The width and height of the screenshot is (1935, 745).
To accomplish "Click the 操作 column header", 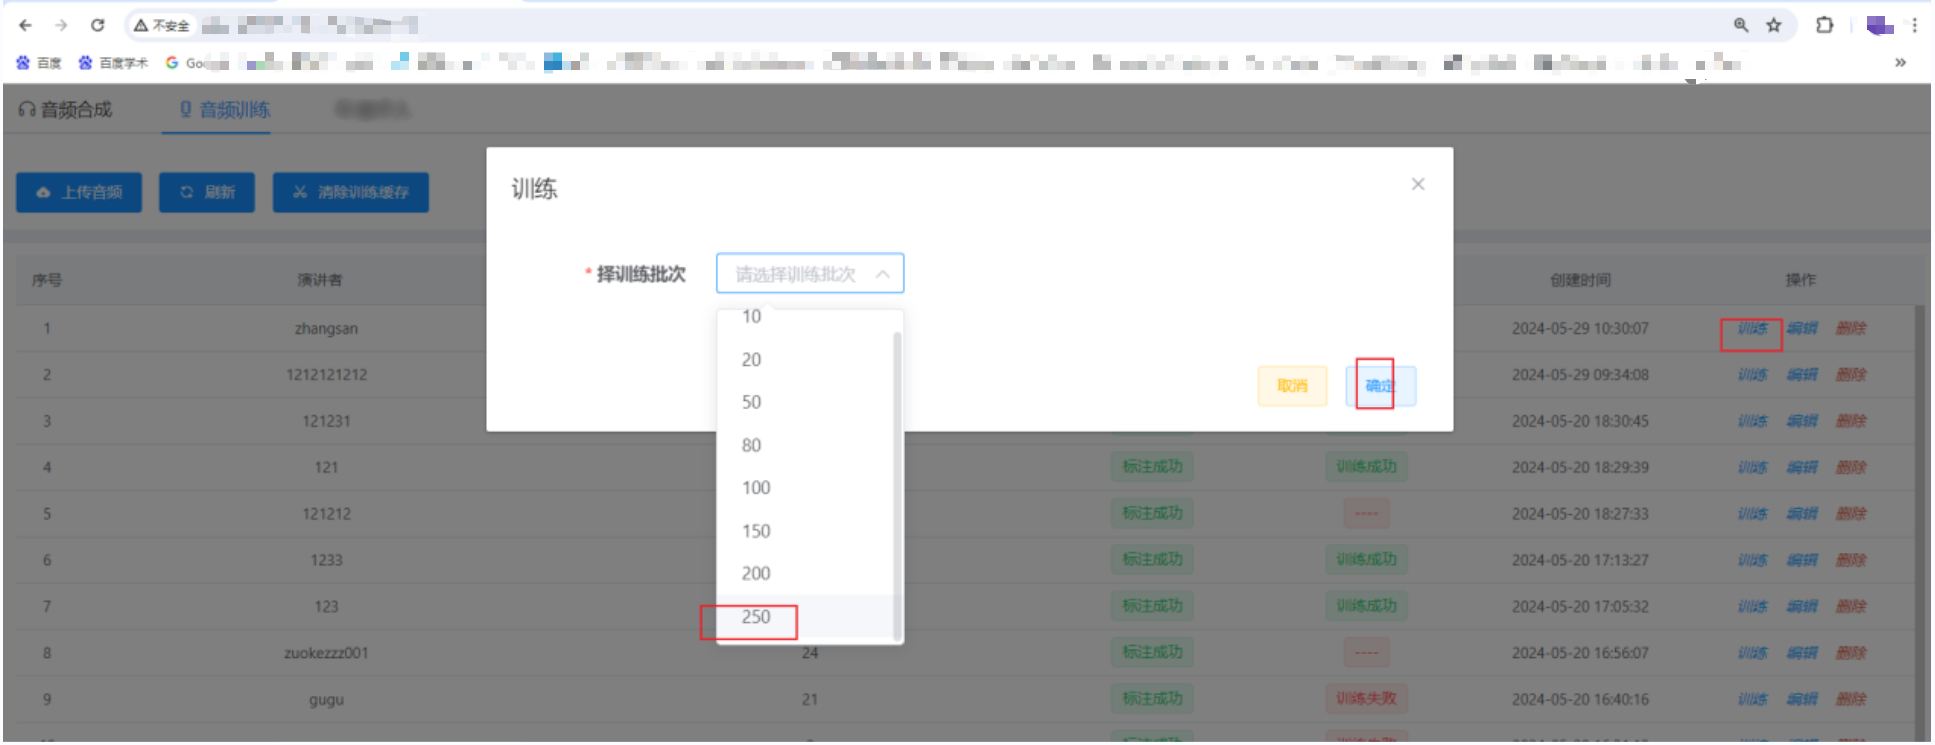I will tap(1801, 280).
